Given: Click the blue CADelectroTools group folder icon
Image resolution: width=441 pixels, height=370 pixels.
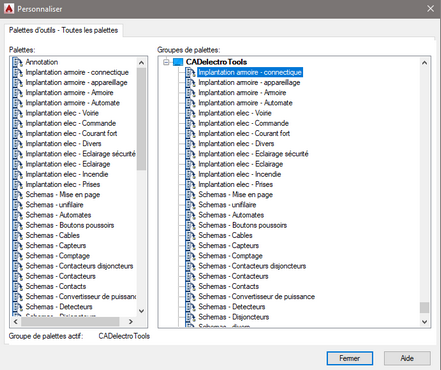Looking at the screenshot, I should [178, 62].
